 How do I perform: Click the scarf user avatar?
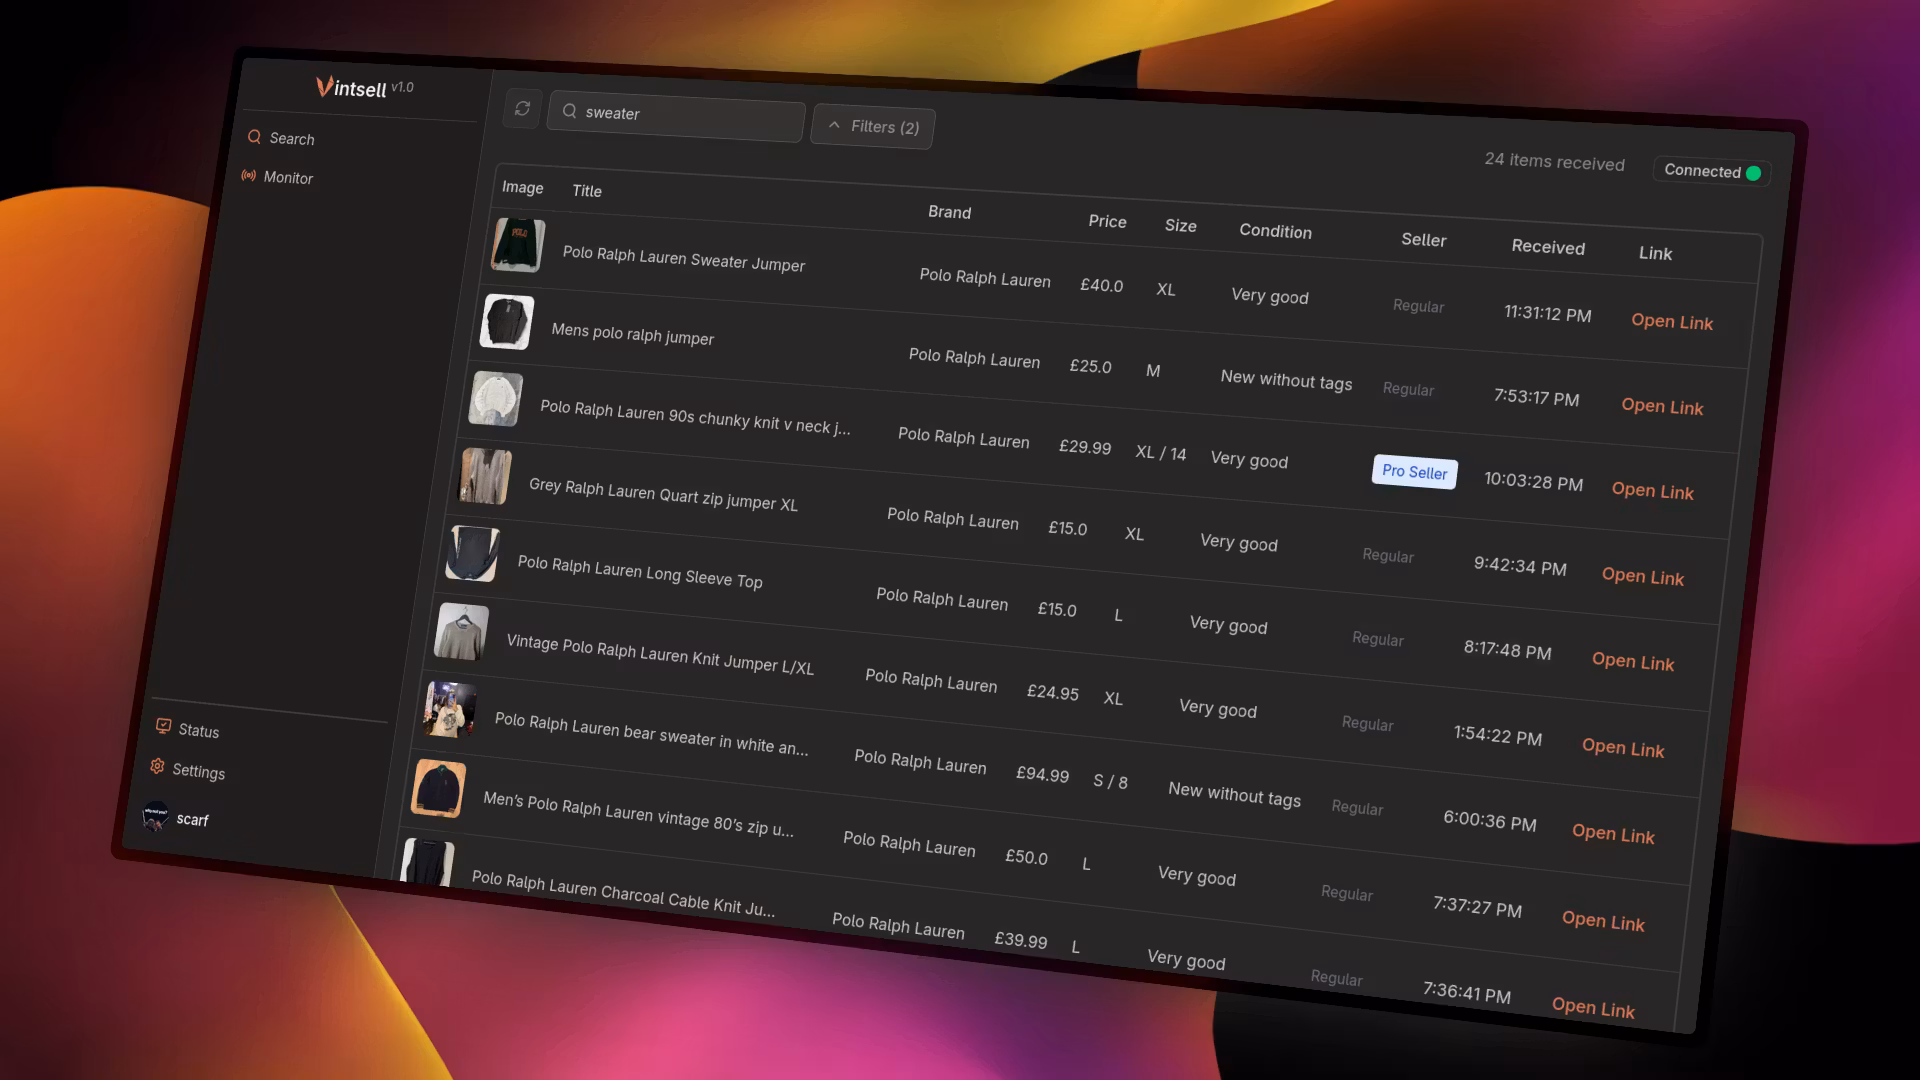[x=155, y=816]
